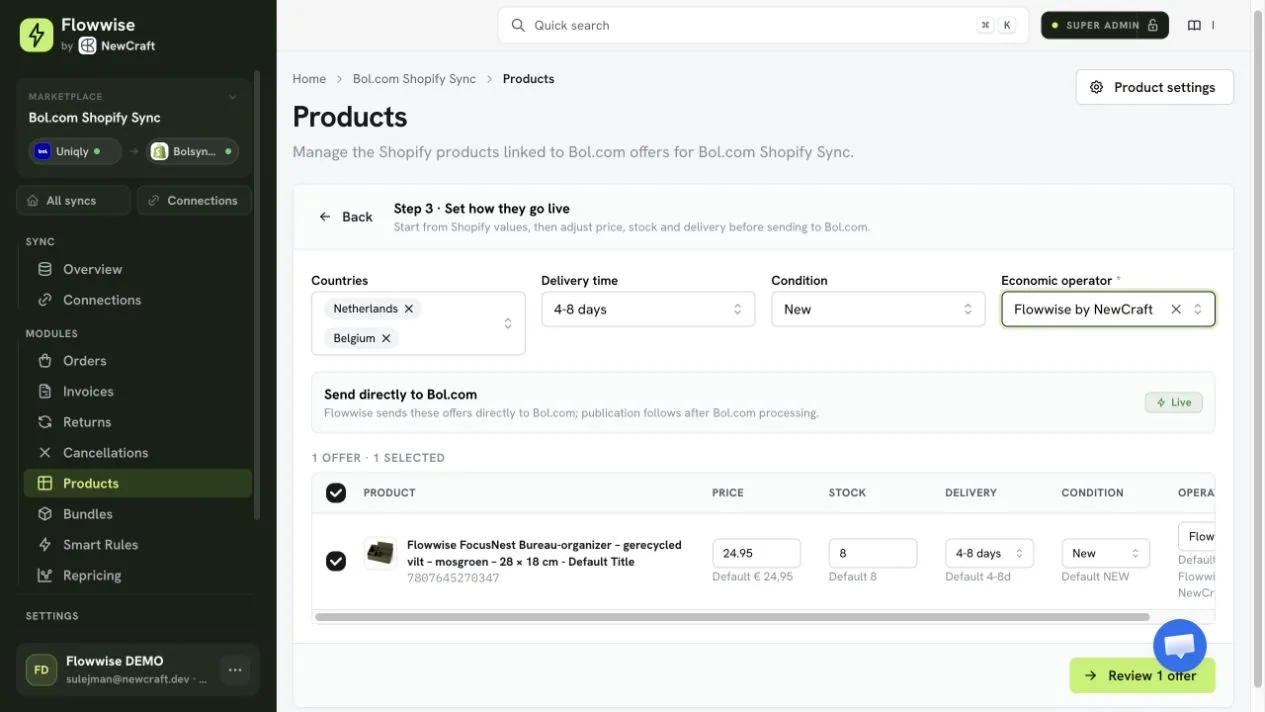Viewport: 1265px width, 712px height.
Task: Open the row Delivery 4-8 days dropdown
Action: 989,553
